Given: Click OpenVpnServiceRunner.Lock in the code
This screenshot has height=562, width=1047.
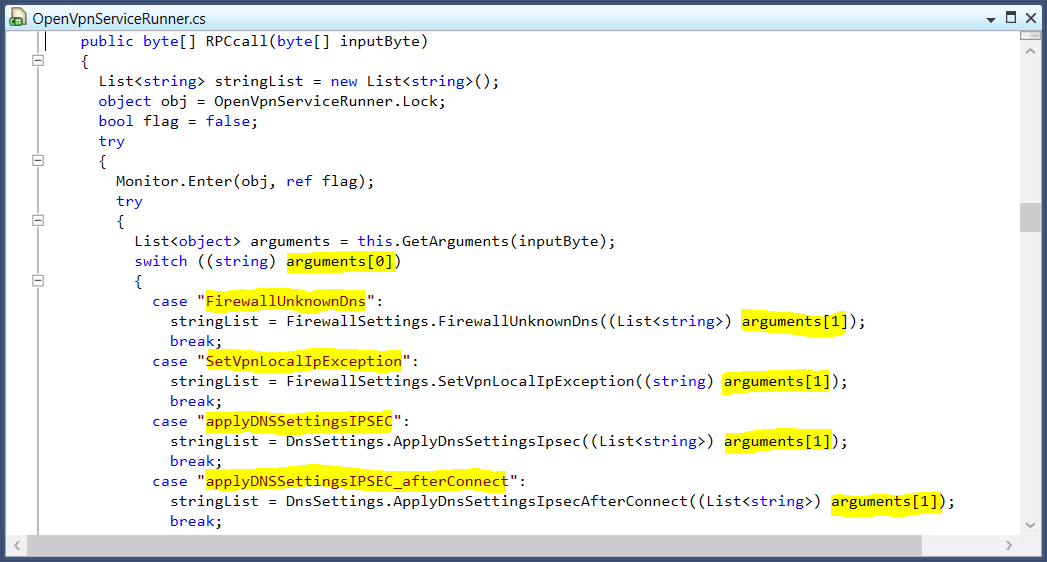Looking at the screenshot, I should pos(325,101).
